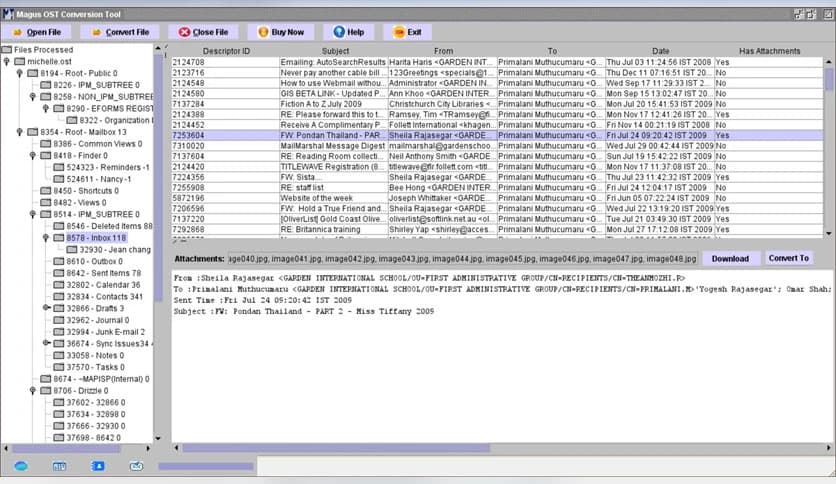Click the Close File button
Screen dimensions: 836x484
point(204,32)
